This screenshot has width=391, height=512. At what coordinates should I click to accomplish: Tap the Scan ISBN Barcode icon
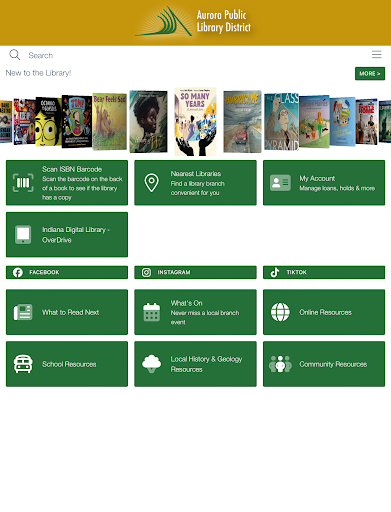[x=23, y=183]
